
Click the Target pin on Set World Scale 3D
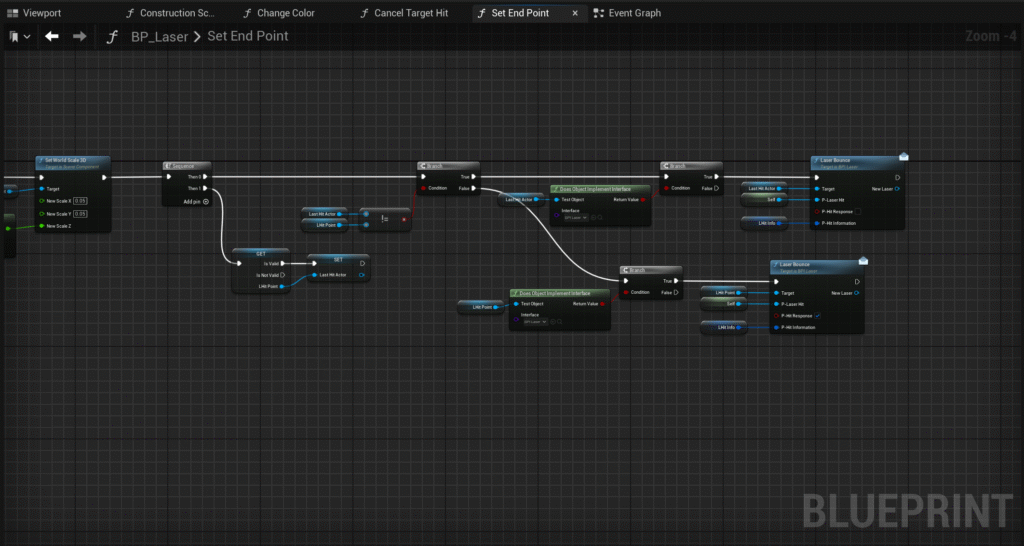[x=42, y=189]
